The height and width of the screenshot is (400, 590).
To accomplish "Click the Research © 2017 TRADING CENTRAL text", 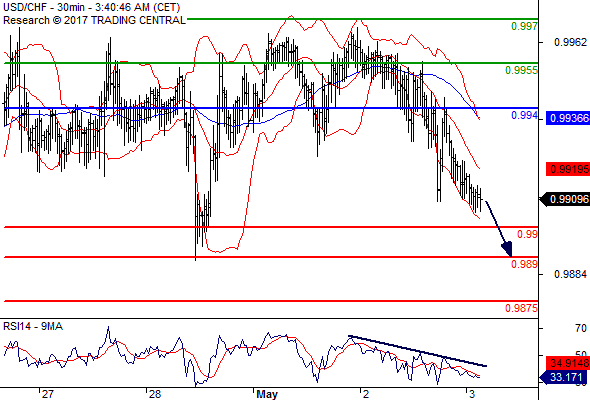I will tap(94, 20).
